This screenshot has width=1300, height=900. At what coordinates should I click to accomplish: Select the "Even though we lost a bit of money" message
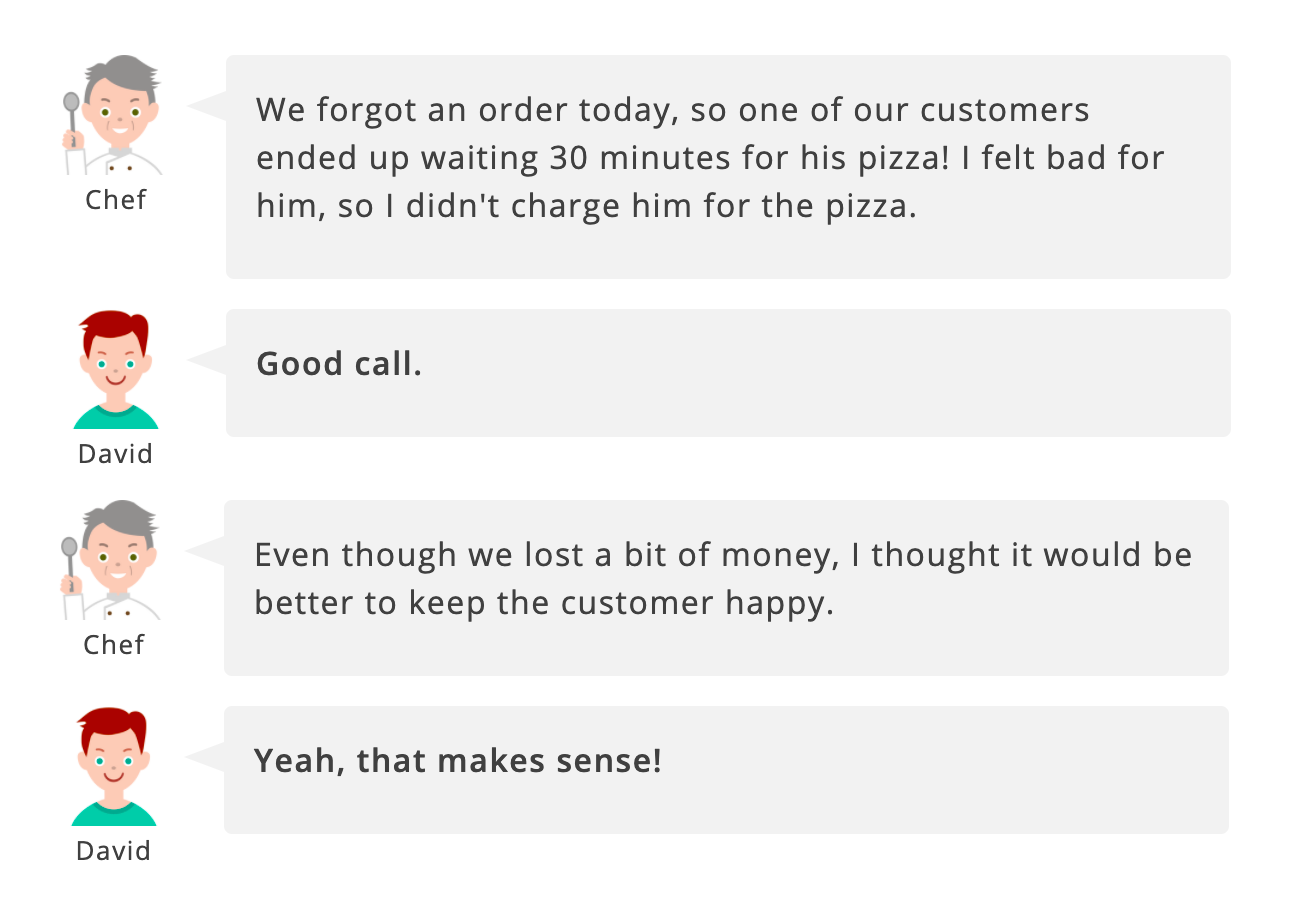722,579
